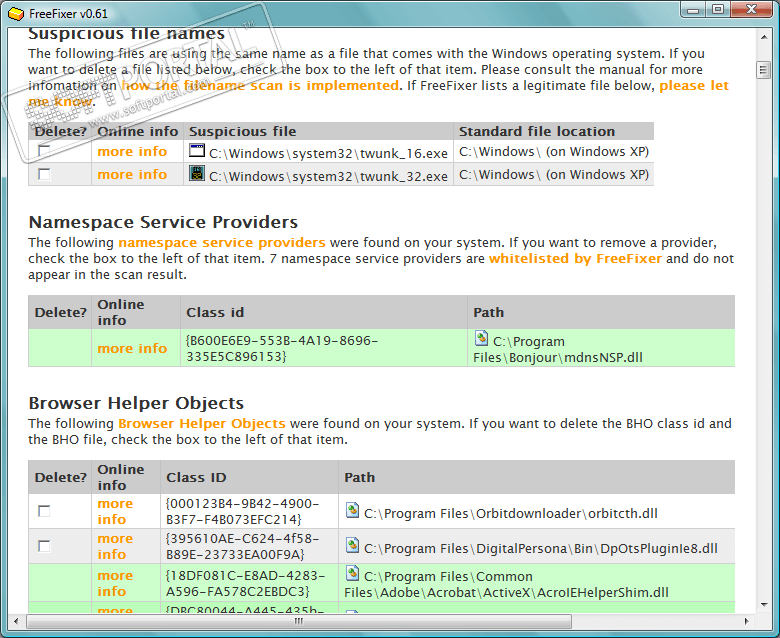Click the vertical scrollbar down arrow
The image size is (780, 638).
764,605
